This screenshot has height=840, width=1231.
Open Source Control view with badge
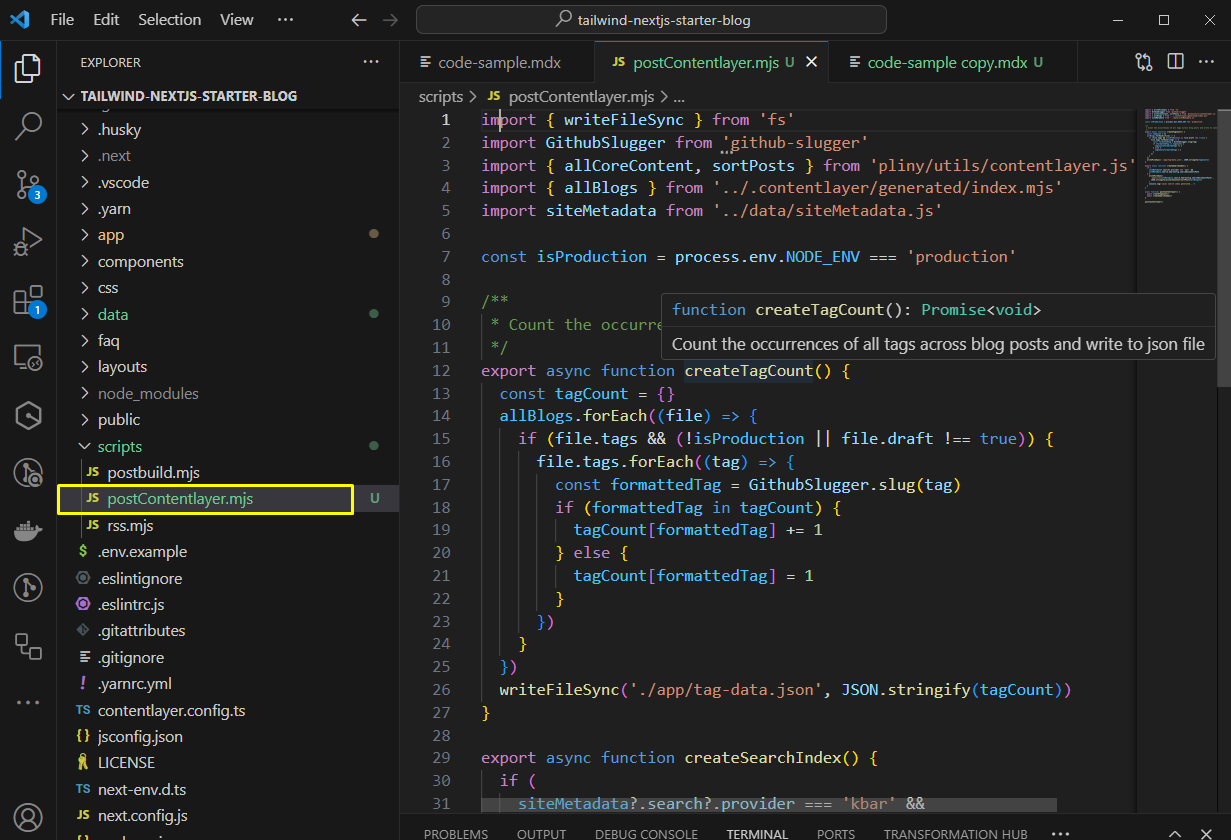(x=28, y=184)
